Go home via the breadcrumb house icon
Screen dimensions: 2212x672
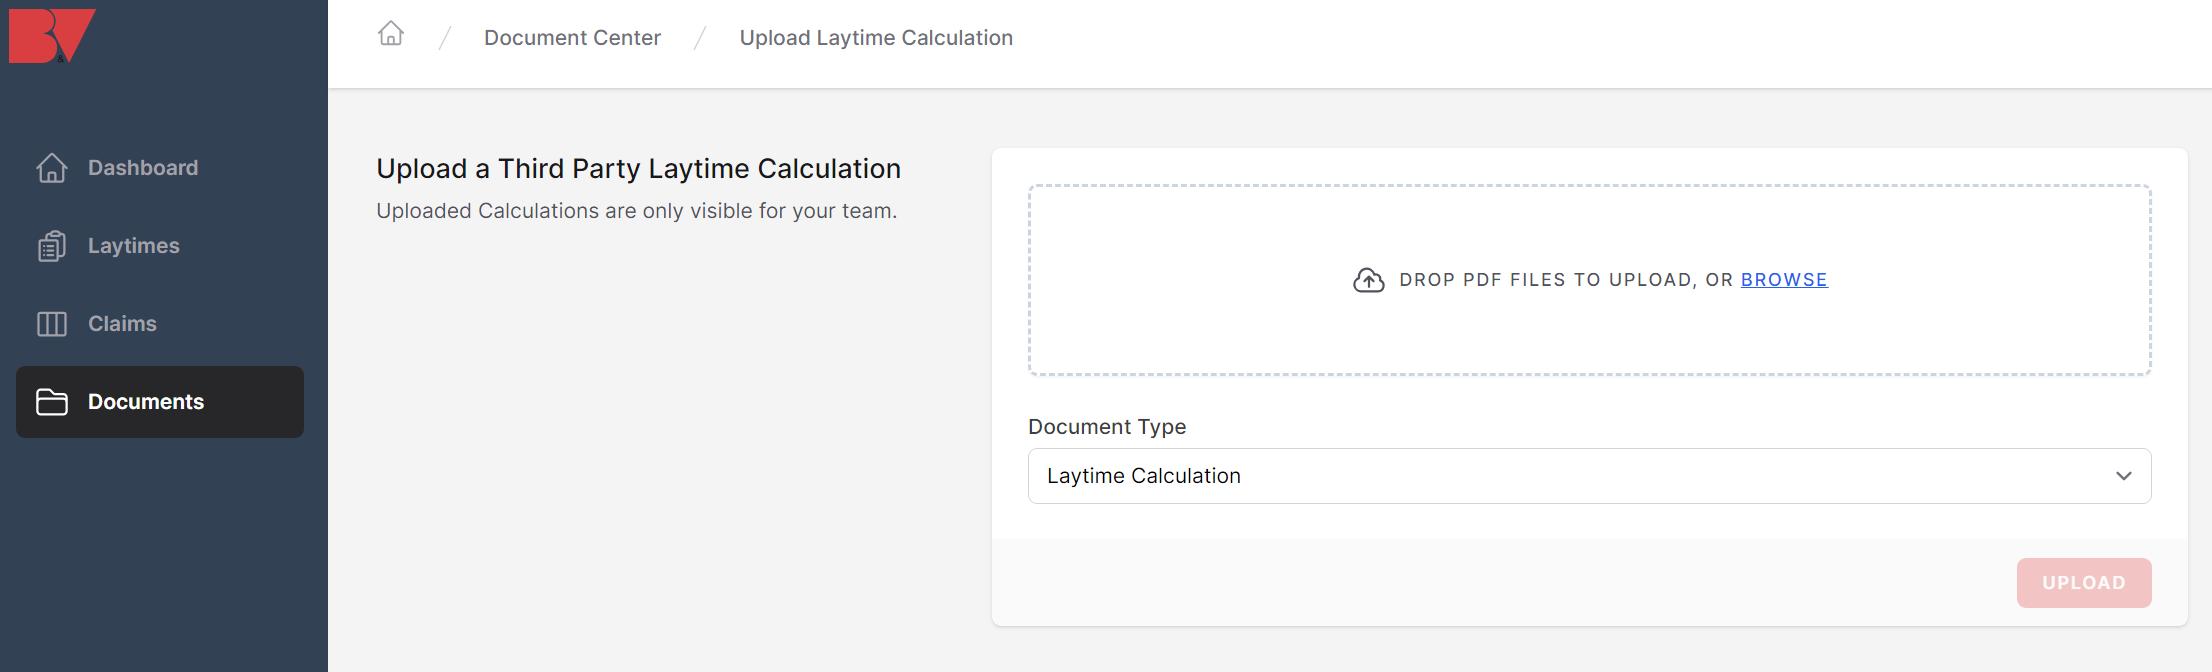point(391,35)
